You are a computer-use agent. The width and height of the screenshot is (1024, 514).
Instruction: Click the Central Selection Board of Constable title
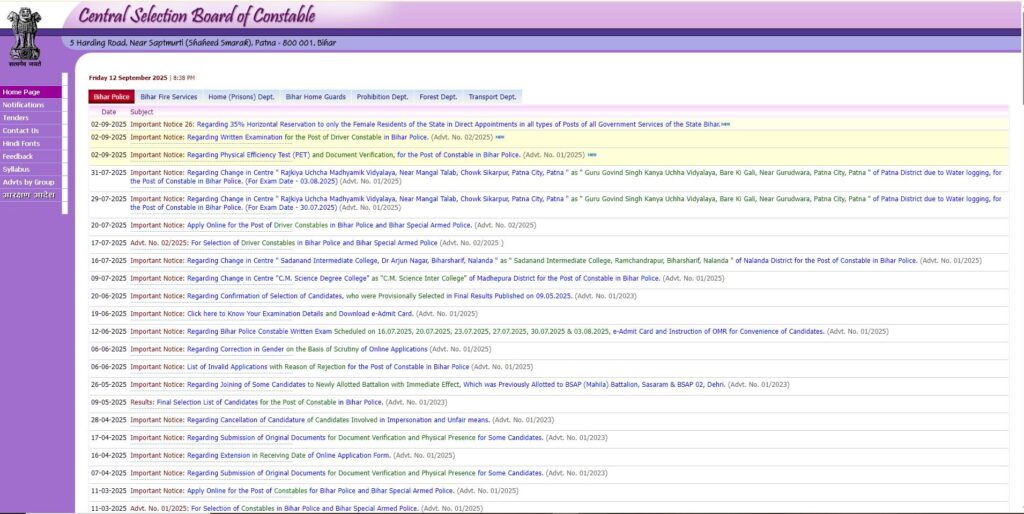coord(196,16)
